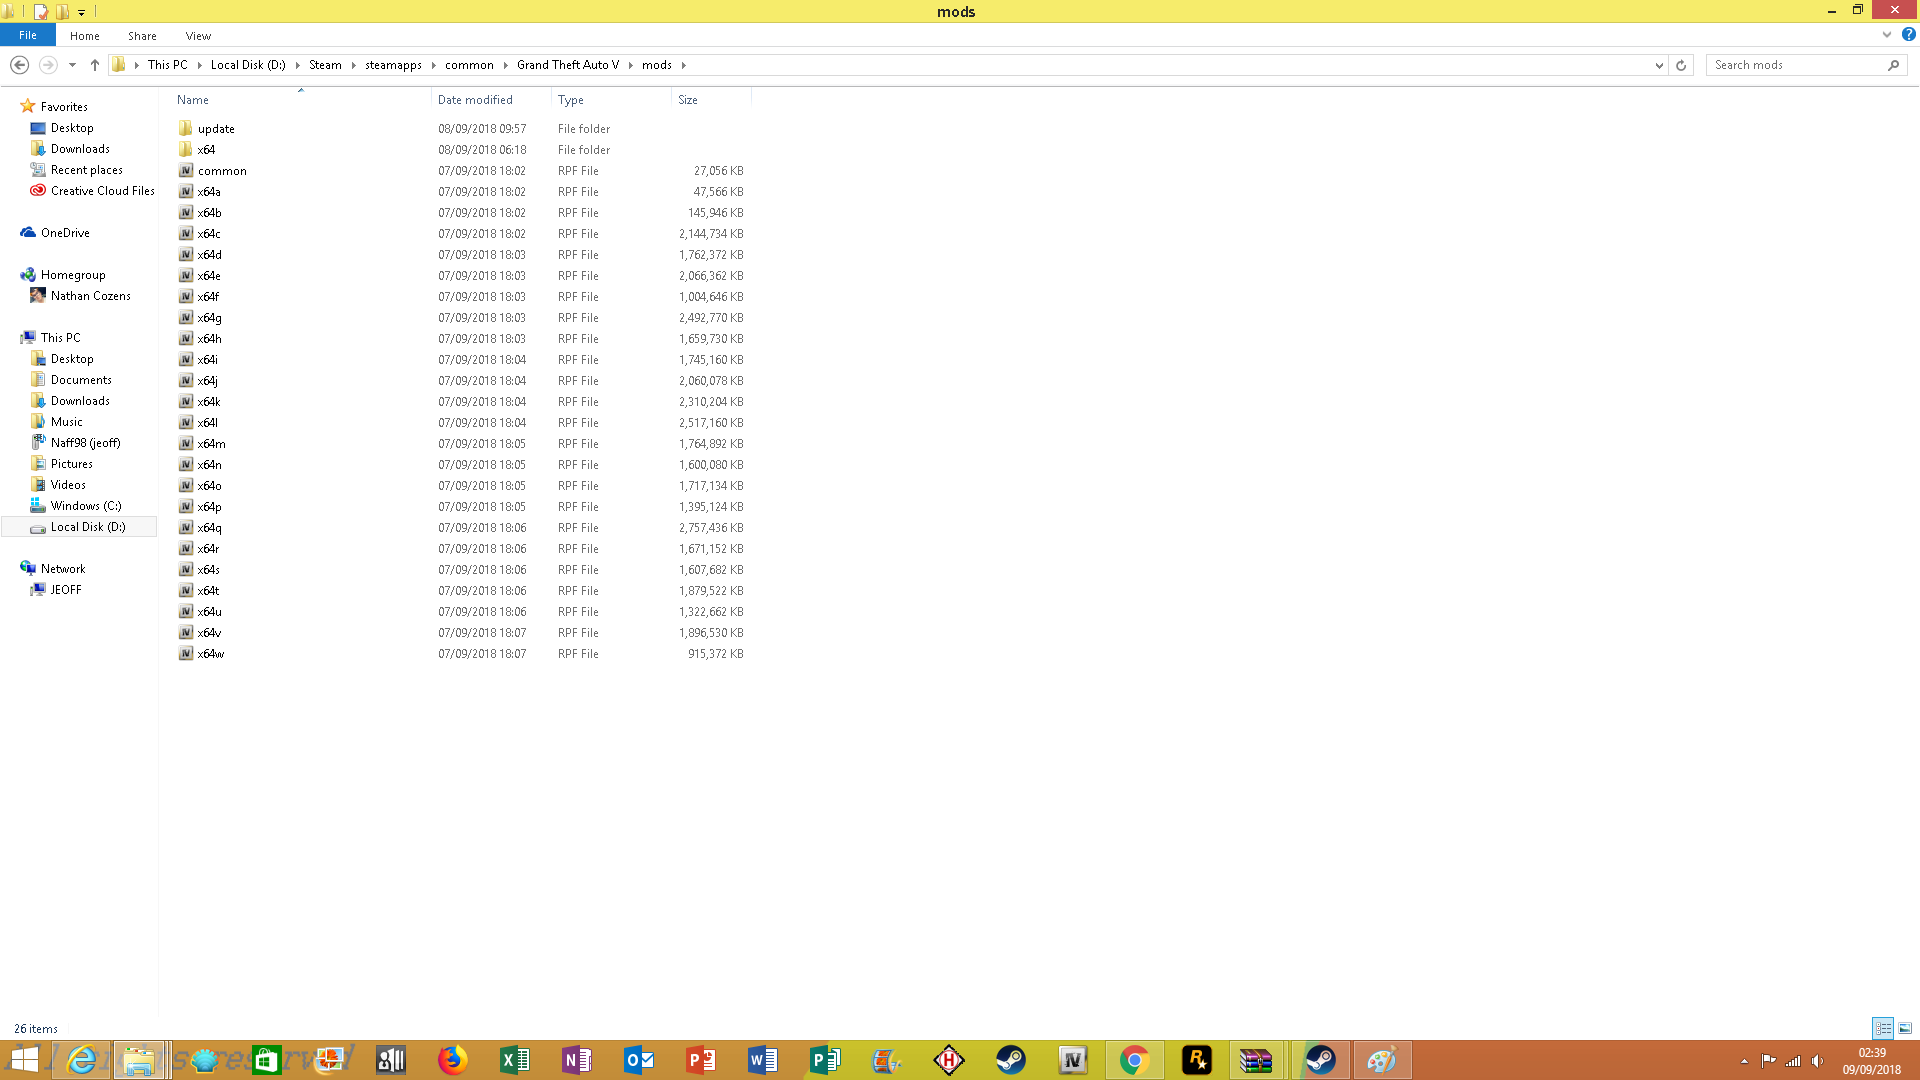Open address bar history dropdown
Viewport: 1920px width, 1080px height.
(x=1659, y=65)
